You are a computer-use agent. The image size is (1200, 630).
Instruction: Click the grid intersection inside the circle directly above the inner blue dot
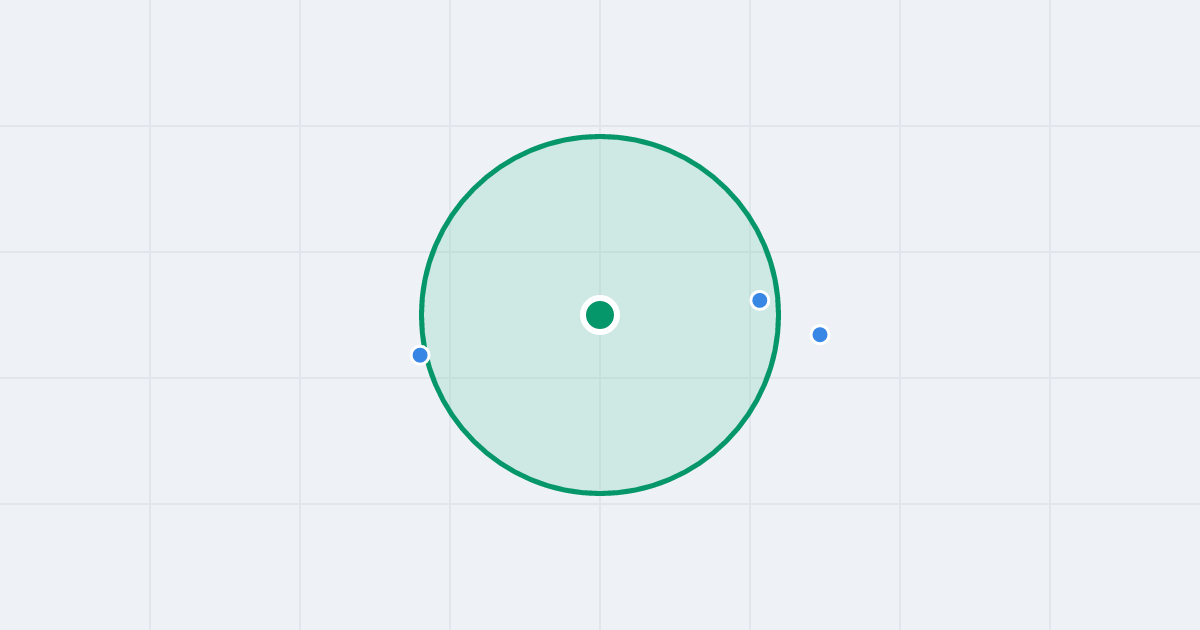click(x=750, y=252)
